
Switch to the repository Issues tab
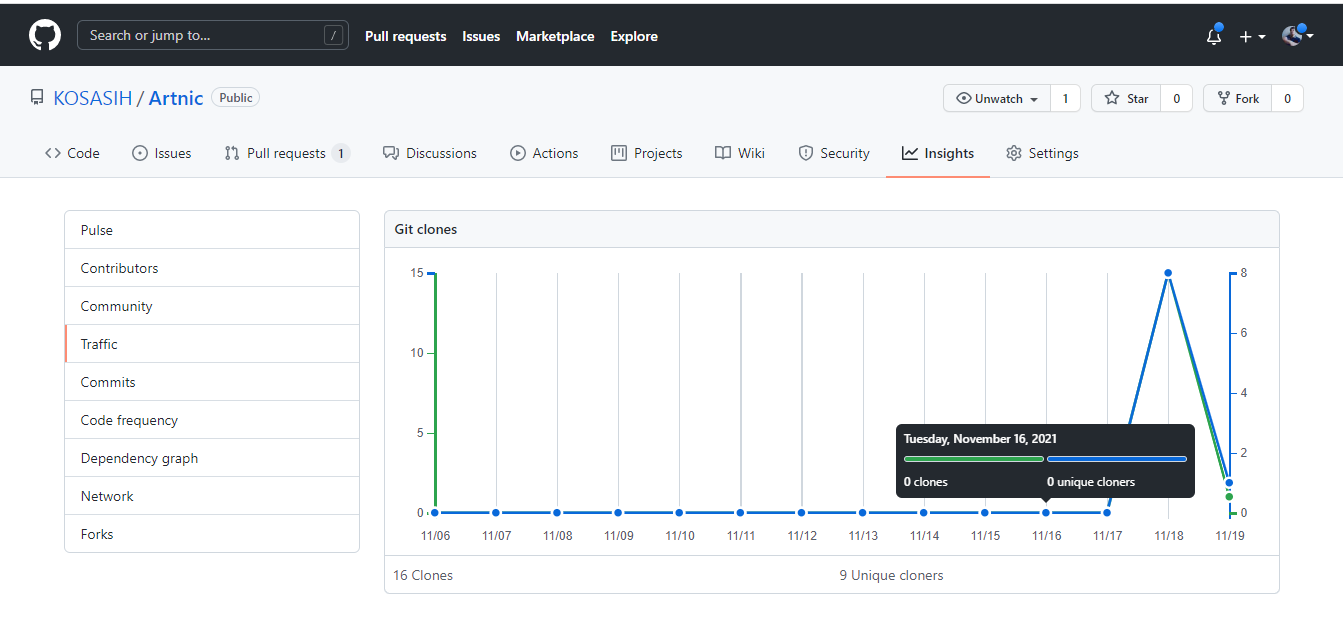coord(161,153)
